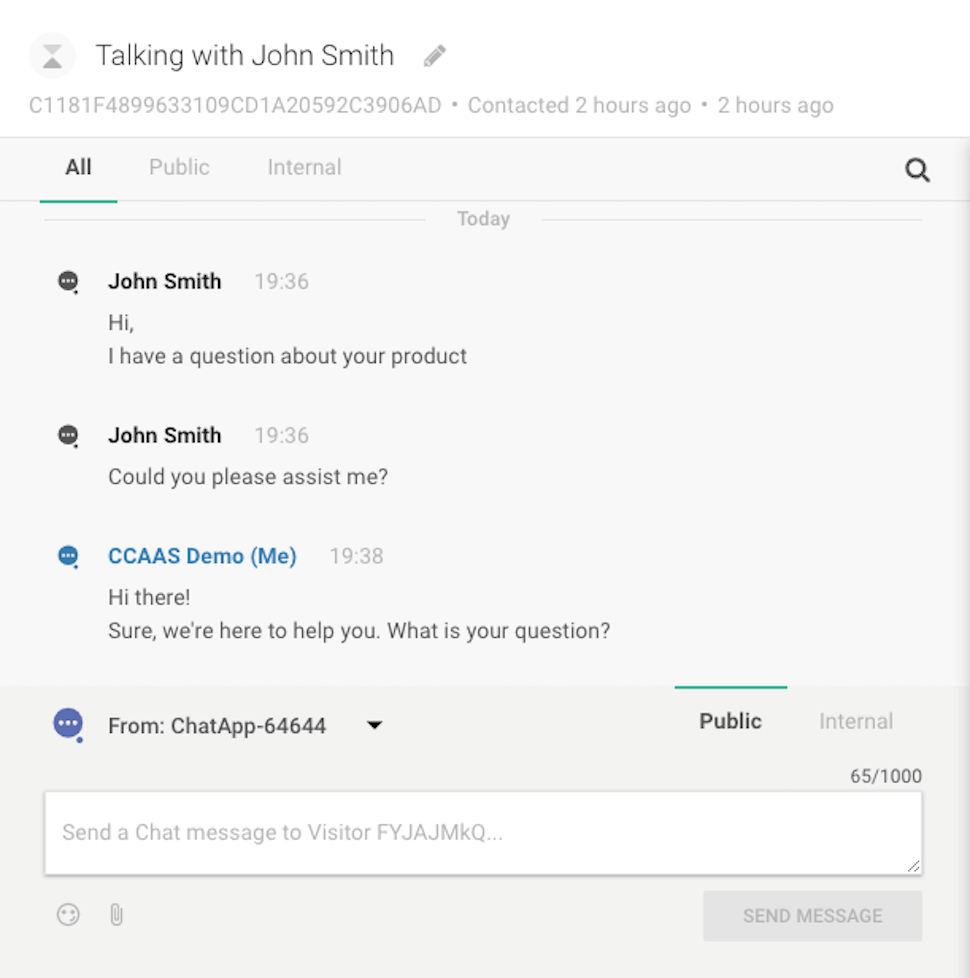Expand the From channel dropdown arrow
This screenshot has height=978, width=970.
374,725
